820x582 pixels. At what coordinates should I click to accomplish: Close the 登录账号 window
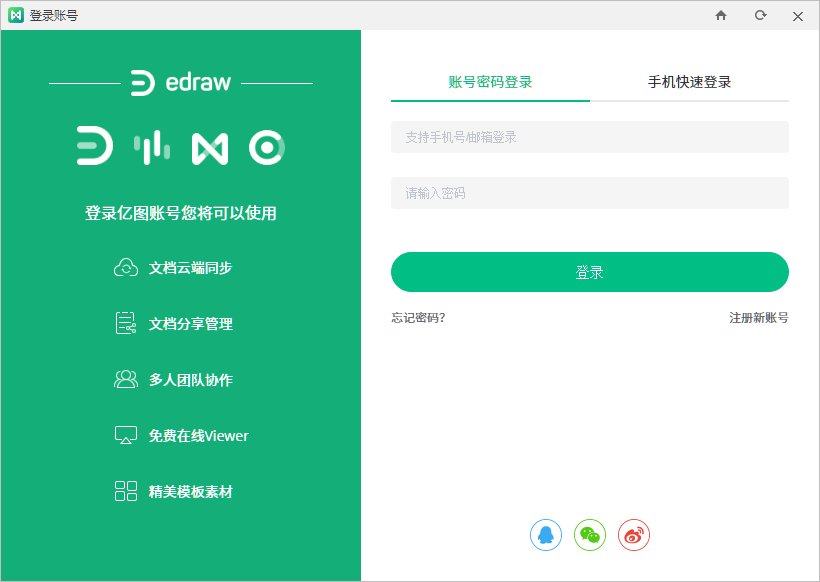pos(798,16)
